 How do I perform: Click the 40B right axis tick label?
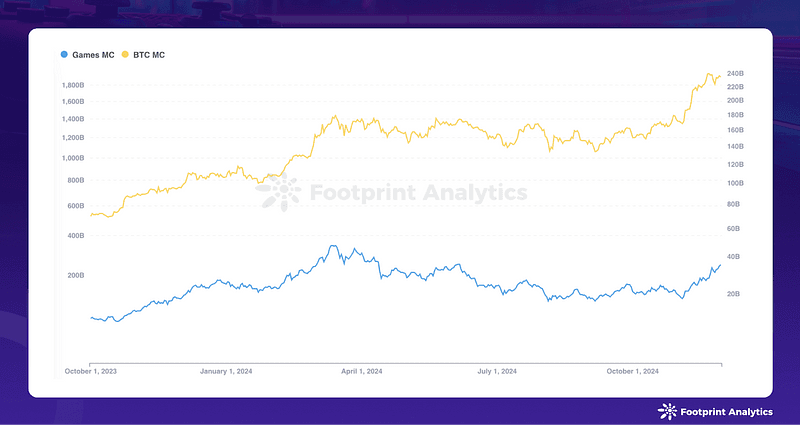pyautogui.click(x=734, y=257)
